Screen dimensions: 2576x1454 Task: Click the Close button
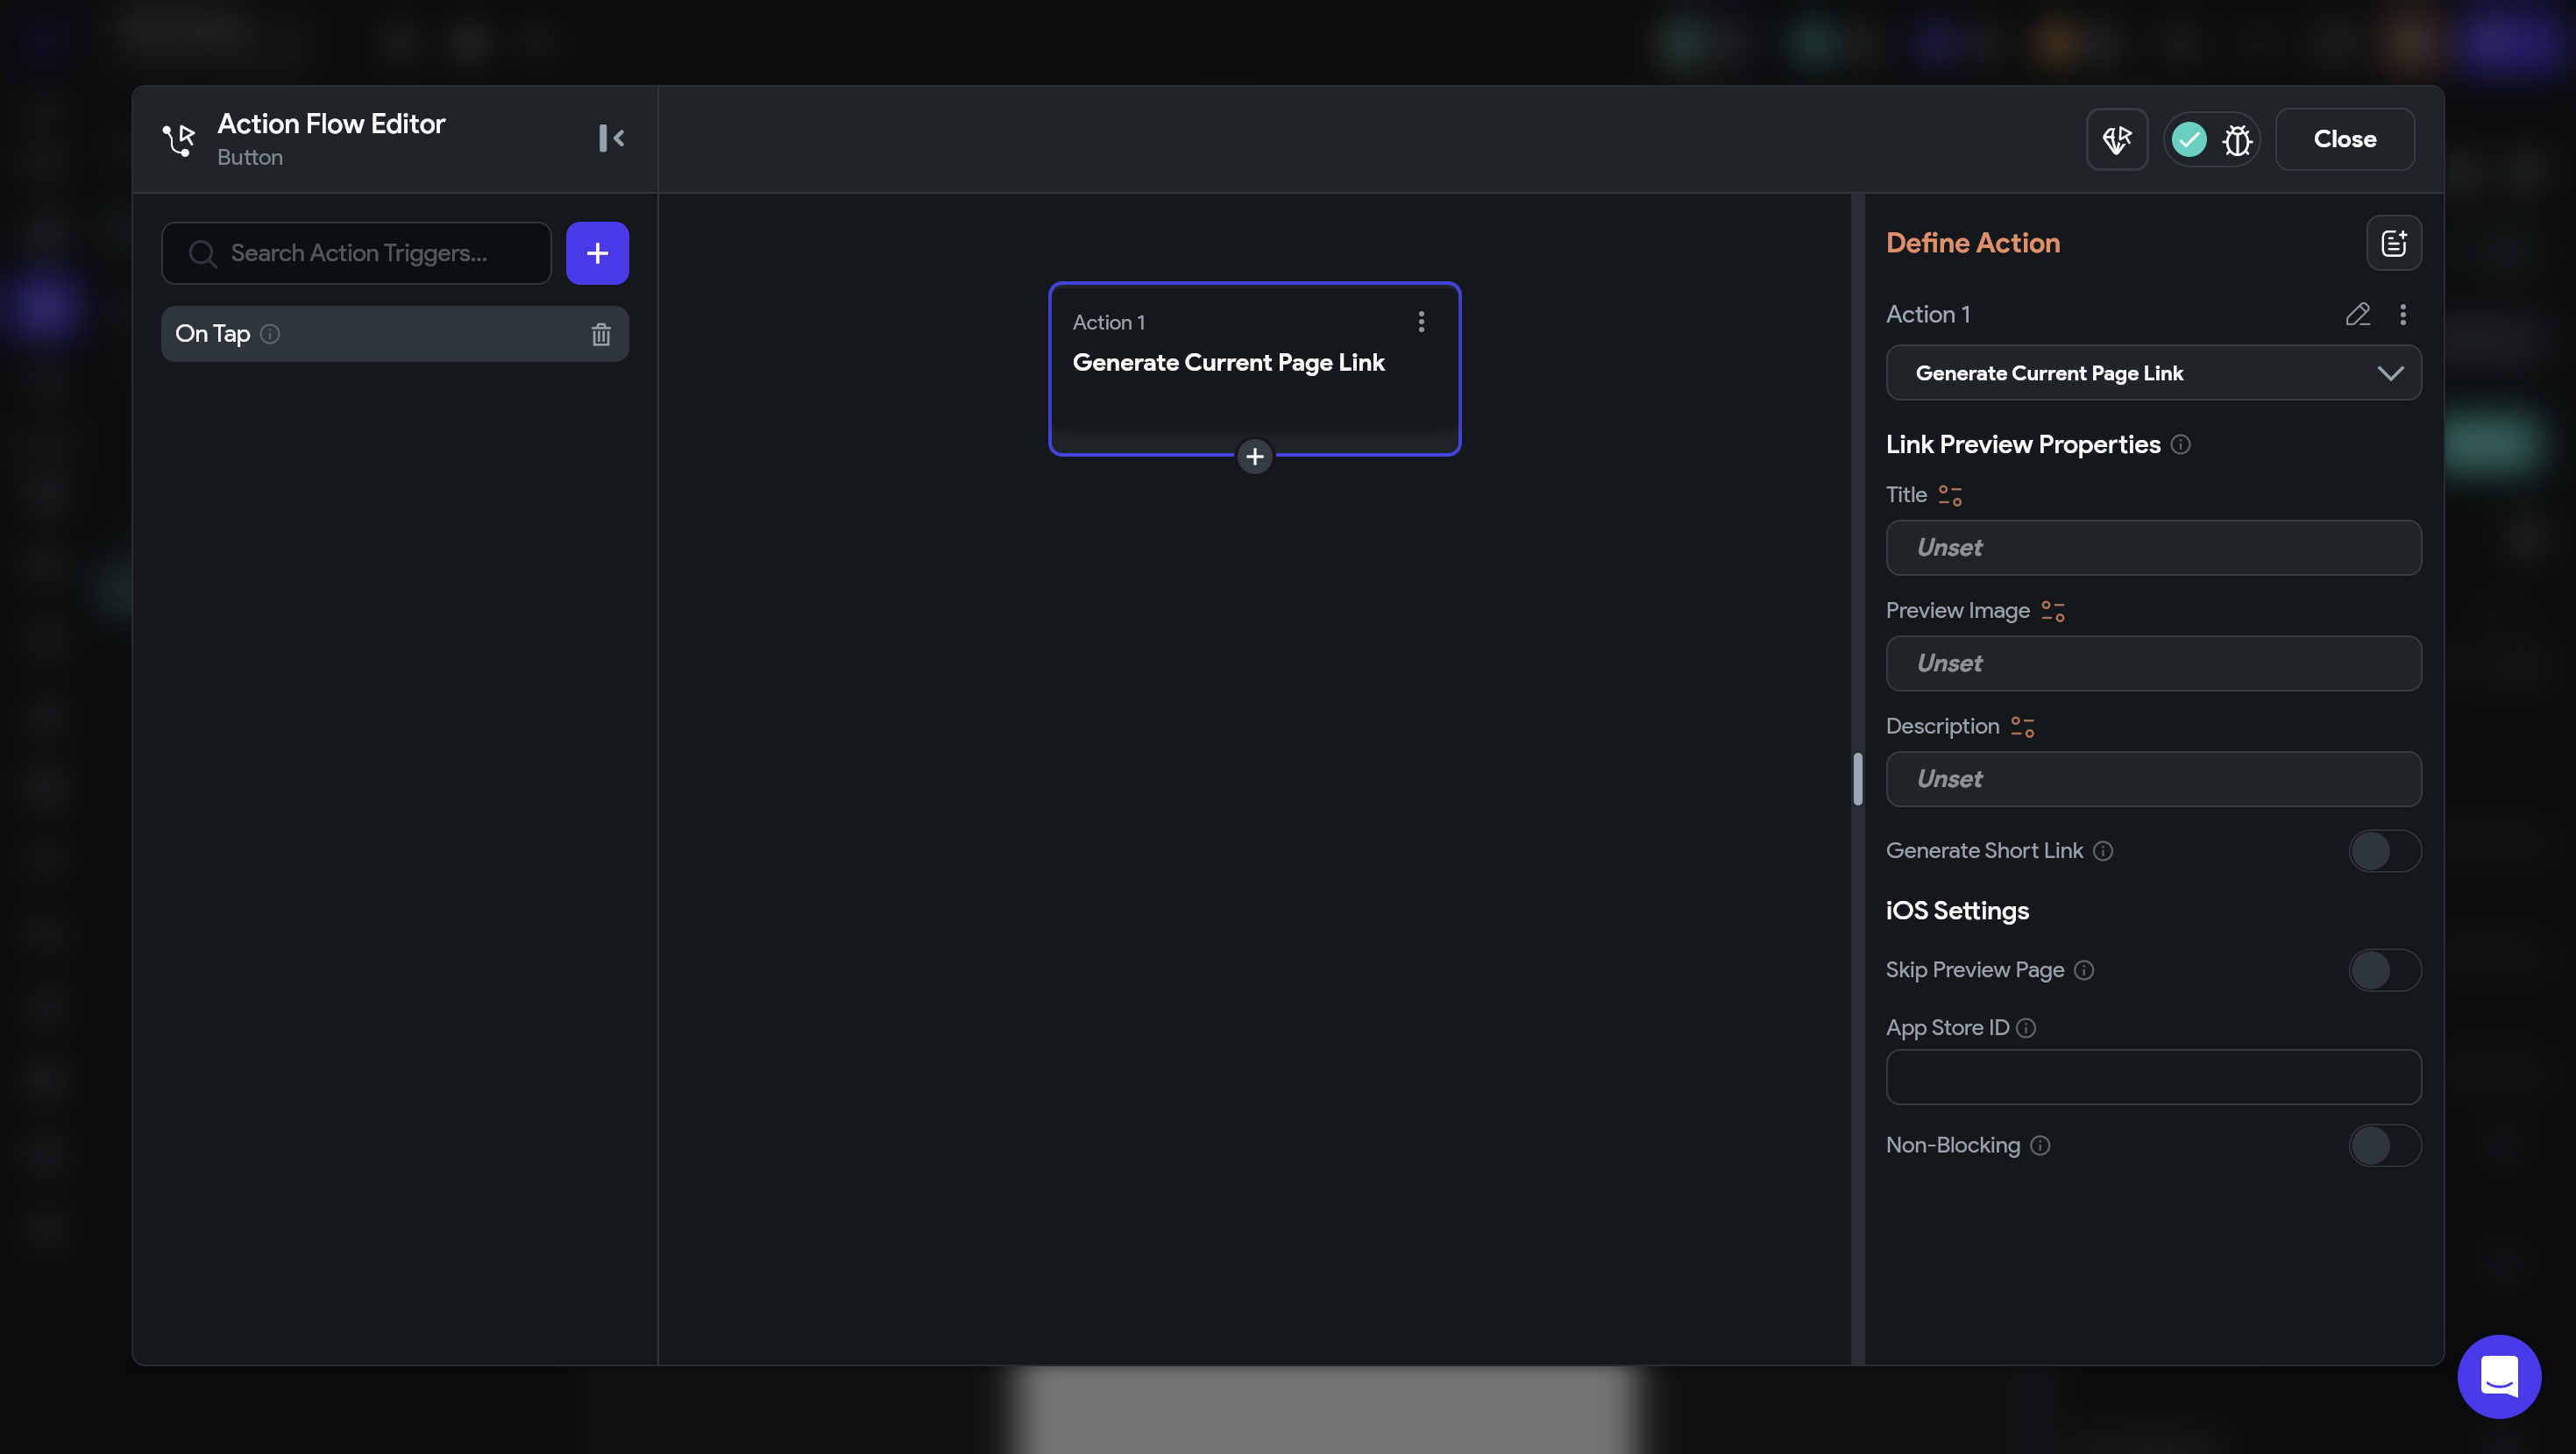point(2344,139)
